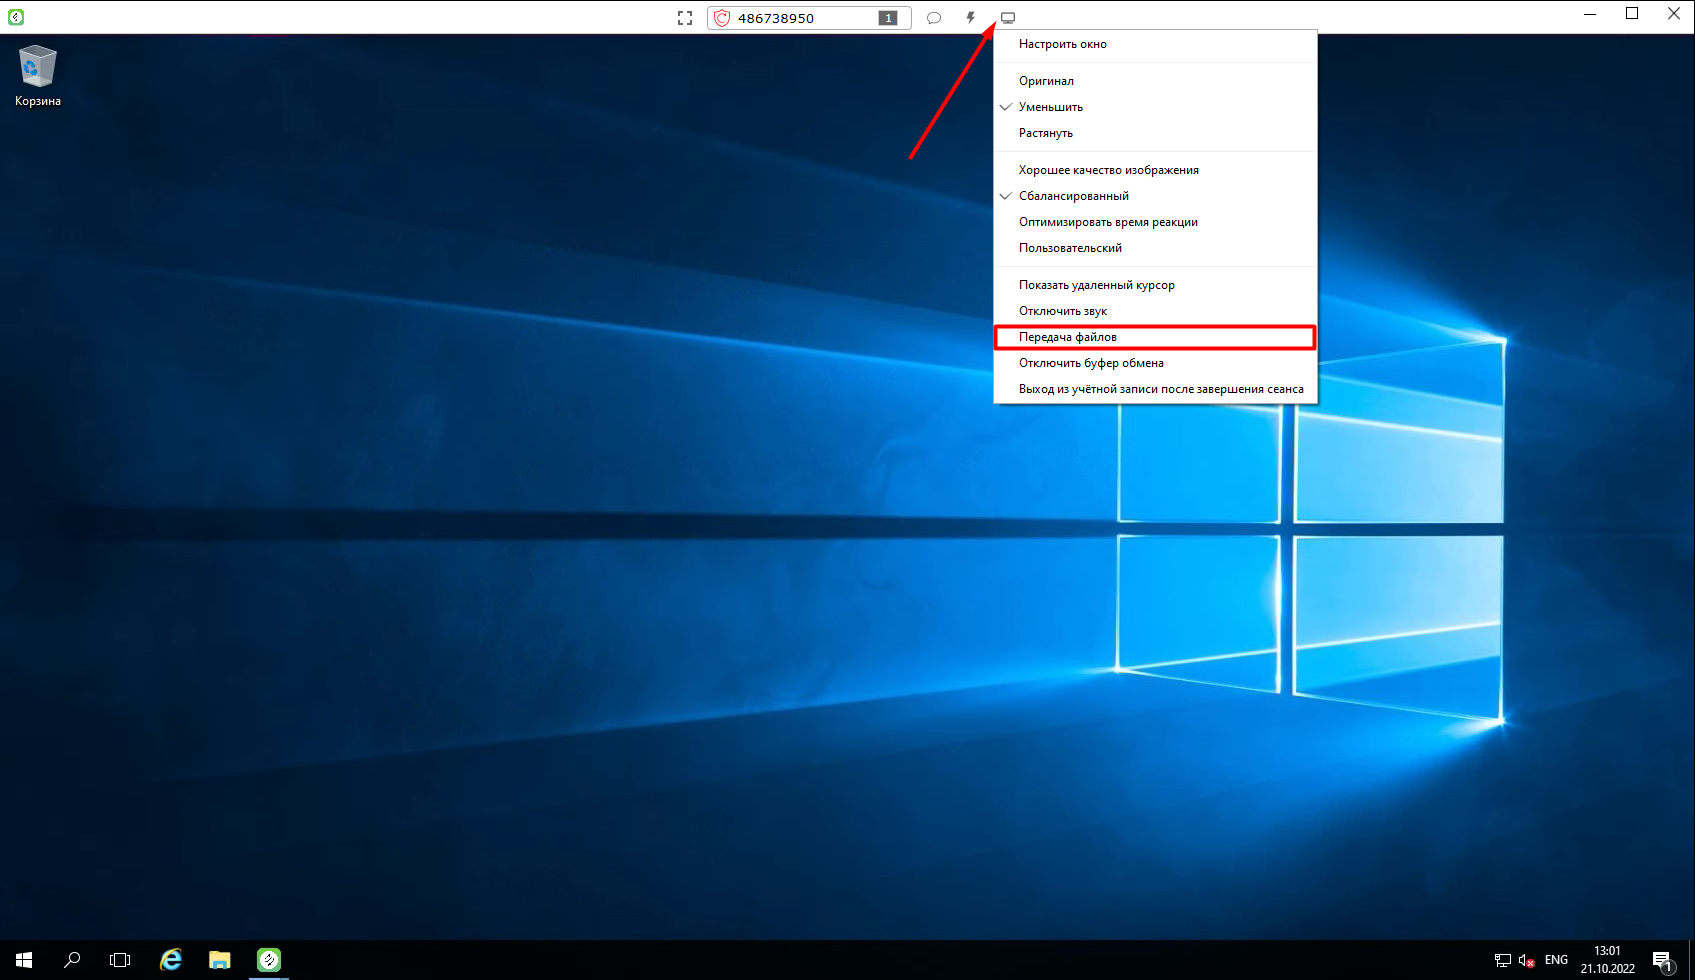This screenshot has height=980, width=1695.
Task: Choose Настроить окно menu entry
Action: 1155,44
